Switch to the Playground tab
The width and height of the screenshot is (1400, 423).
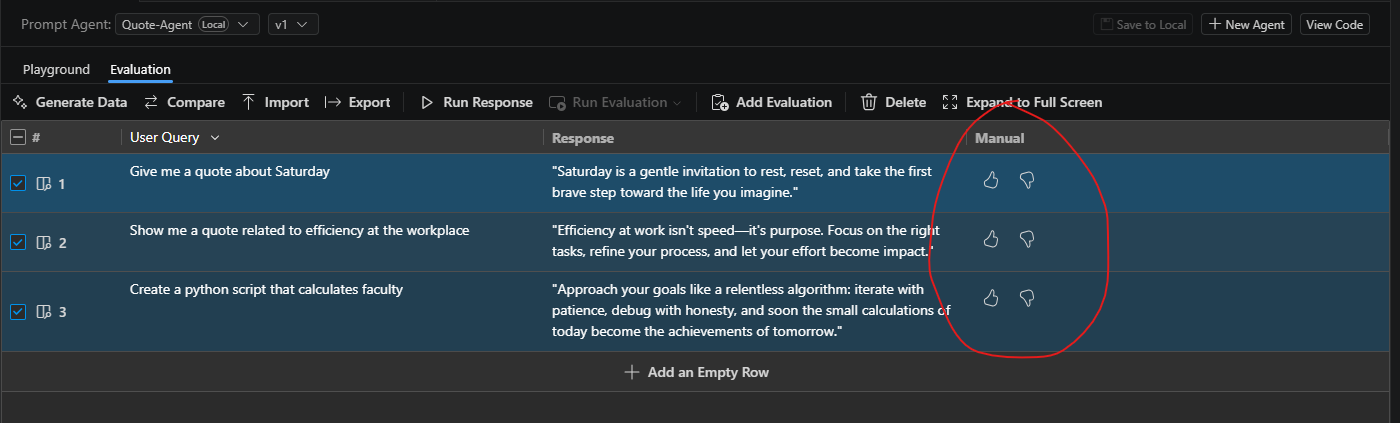pos(56,70)
